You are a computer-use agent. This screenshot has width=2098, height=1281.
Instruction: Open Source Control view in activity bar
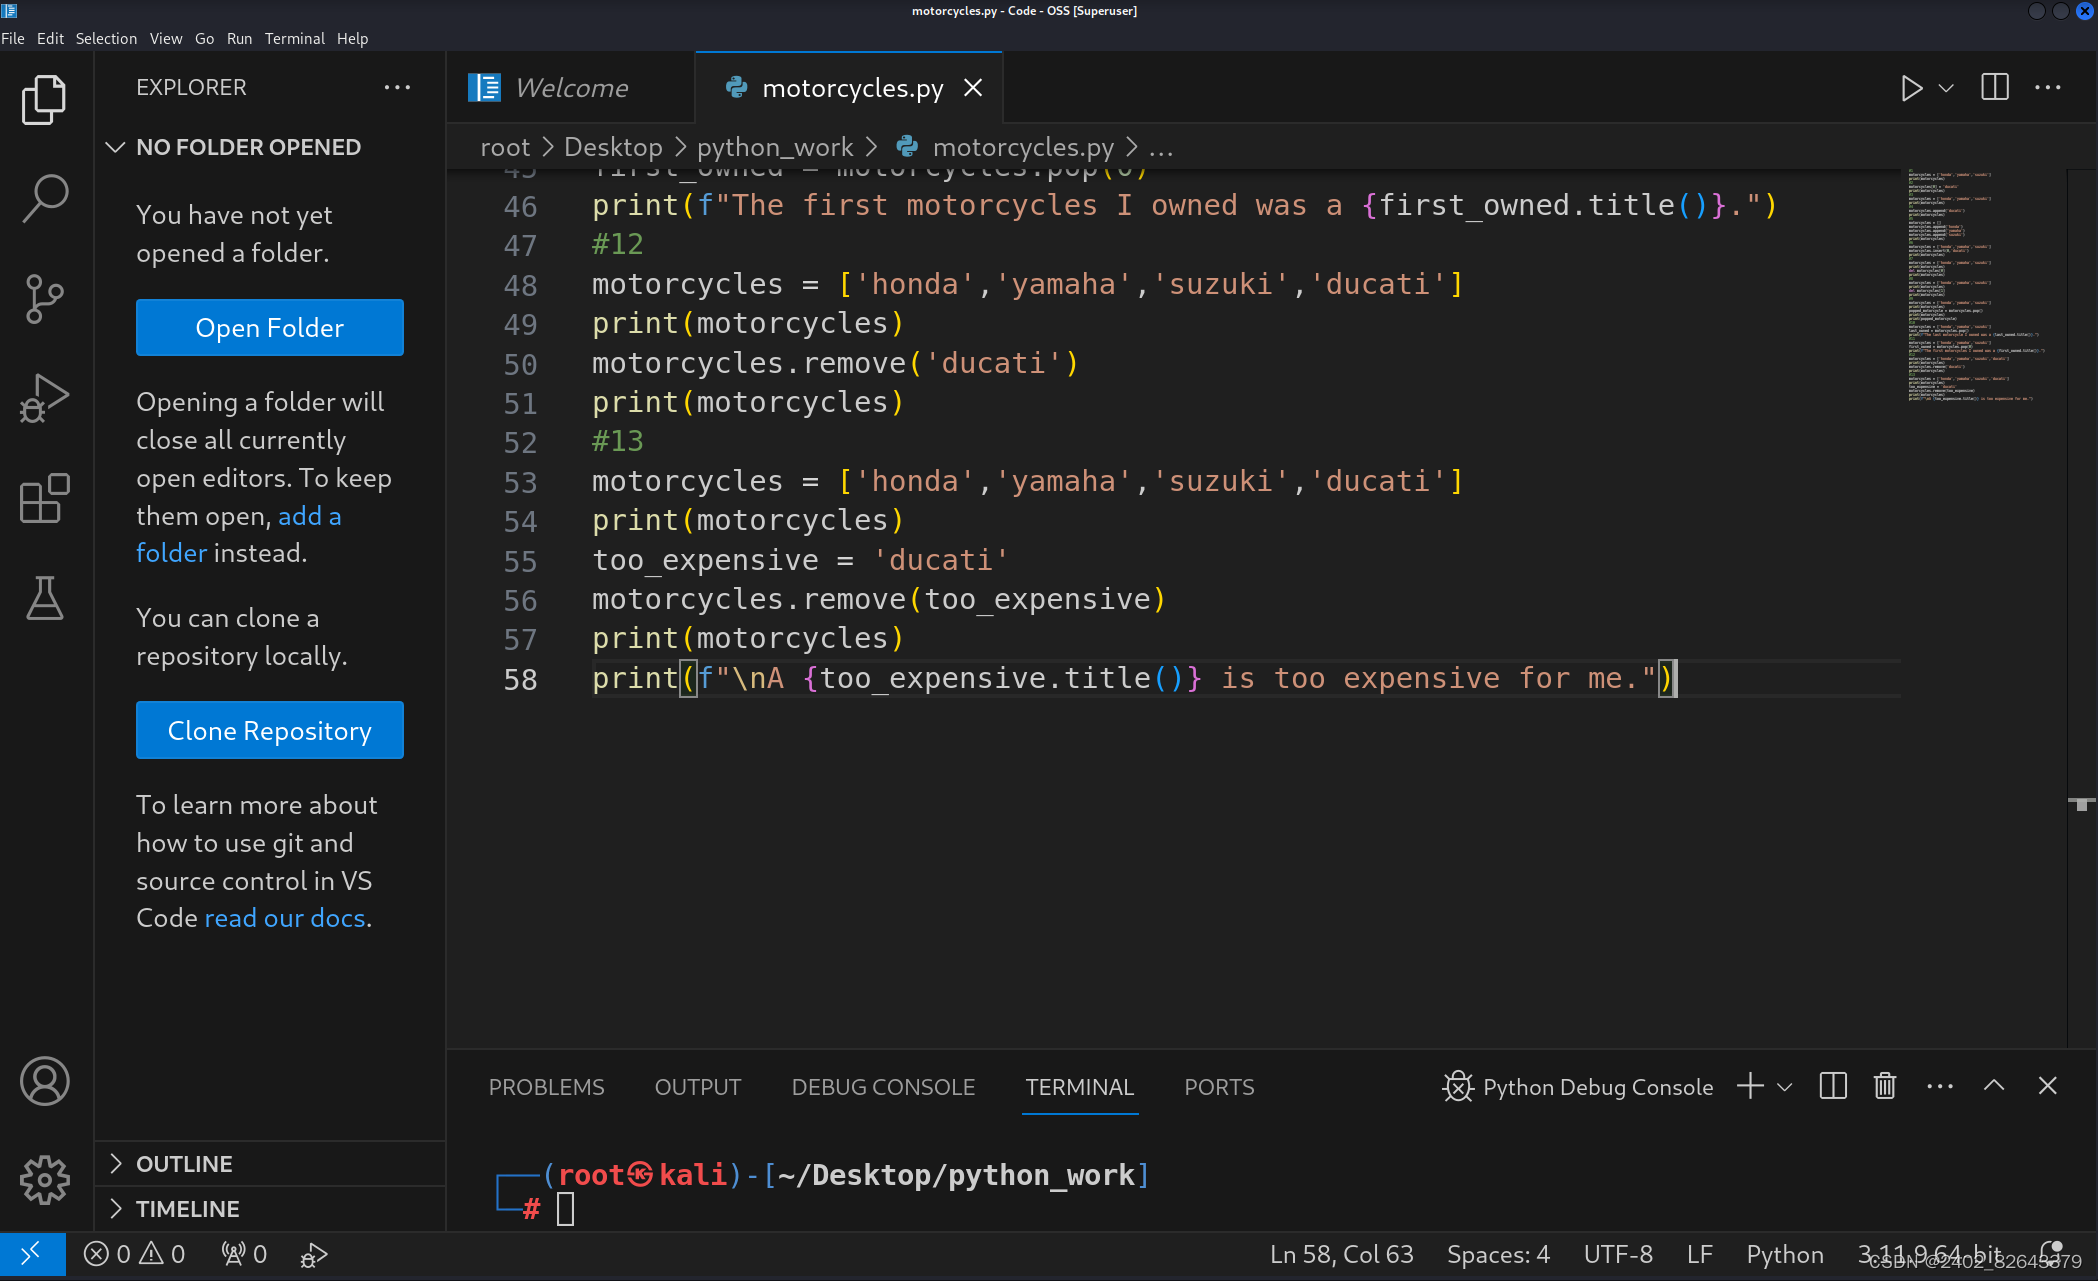(44, 299)
